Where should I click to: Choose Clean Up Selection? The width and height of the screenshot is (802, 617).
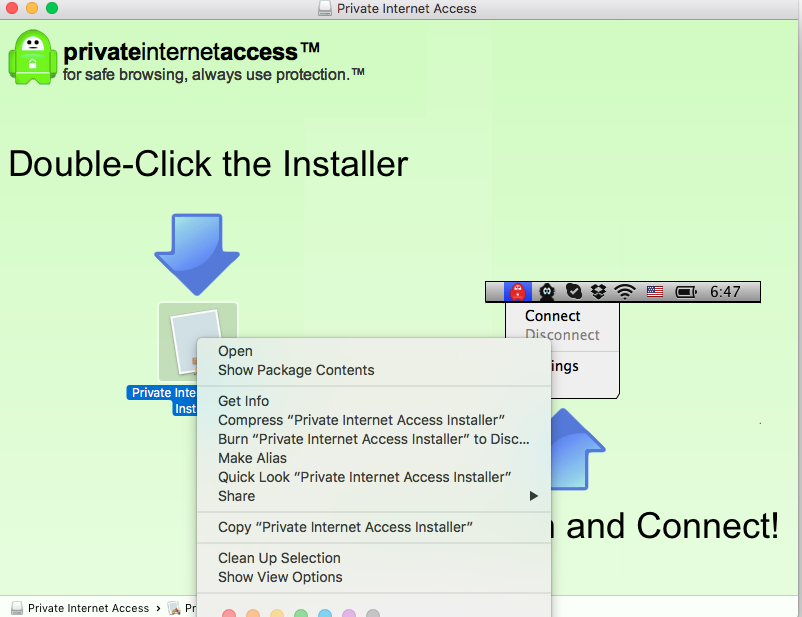tap(374, 558)
